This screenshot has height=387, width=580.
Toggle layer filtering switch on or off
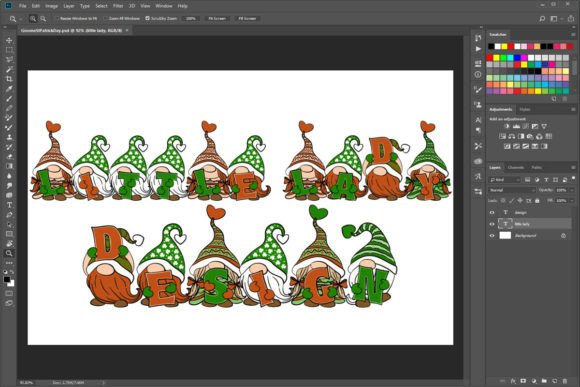click(x=573, y=179)
